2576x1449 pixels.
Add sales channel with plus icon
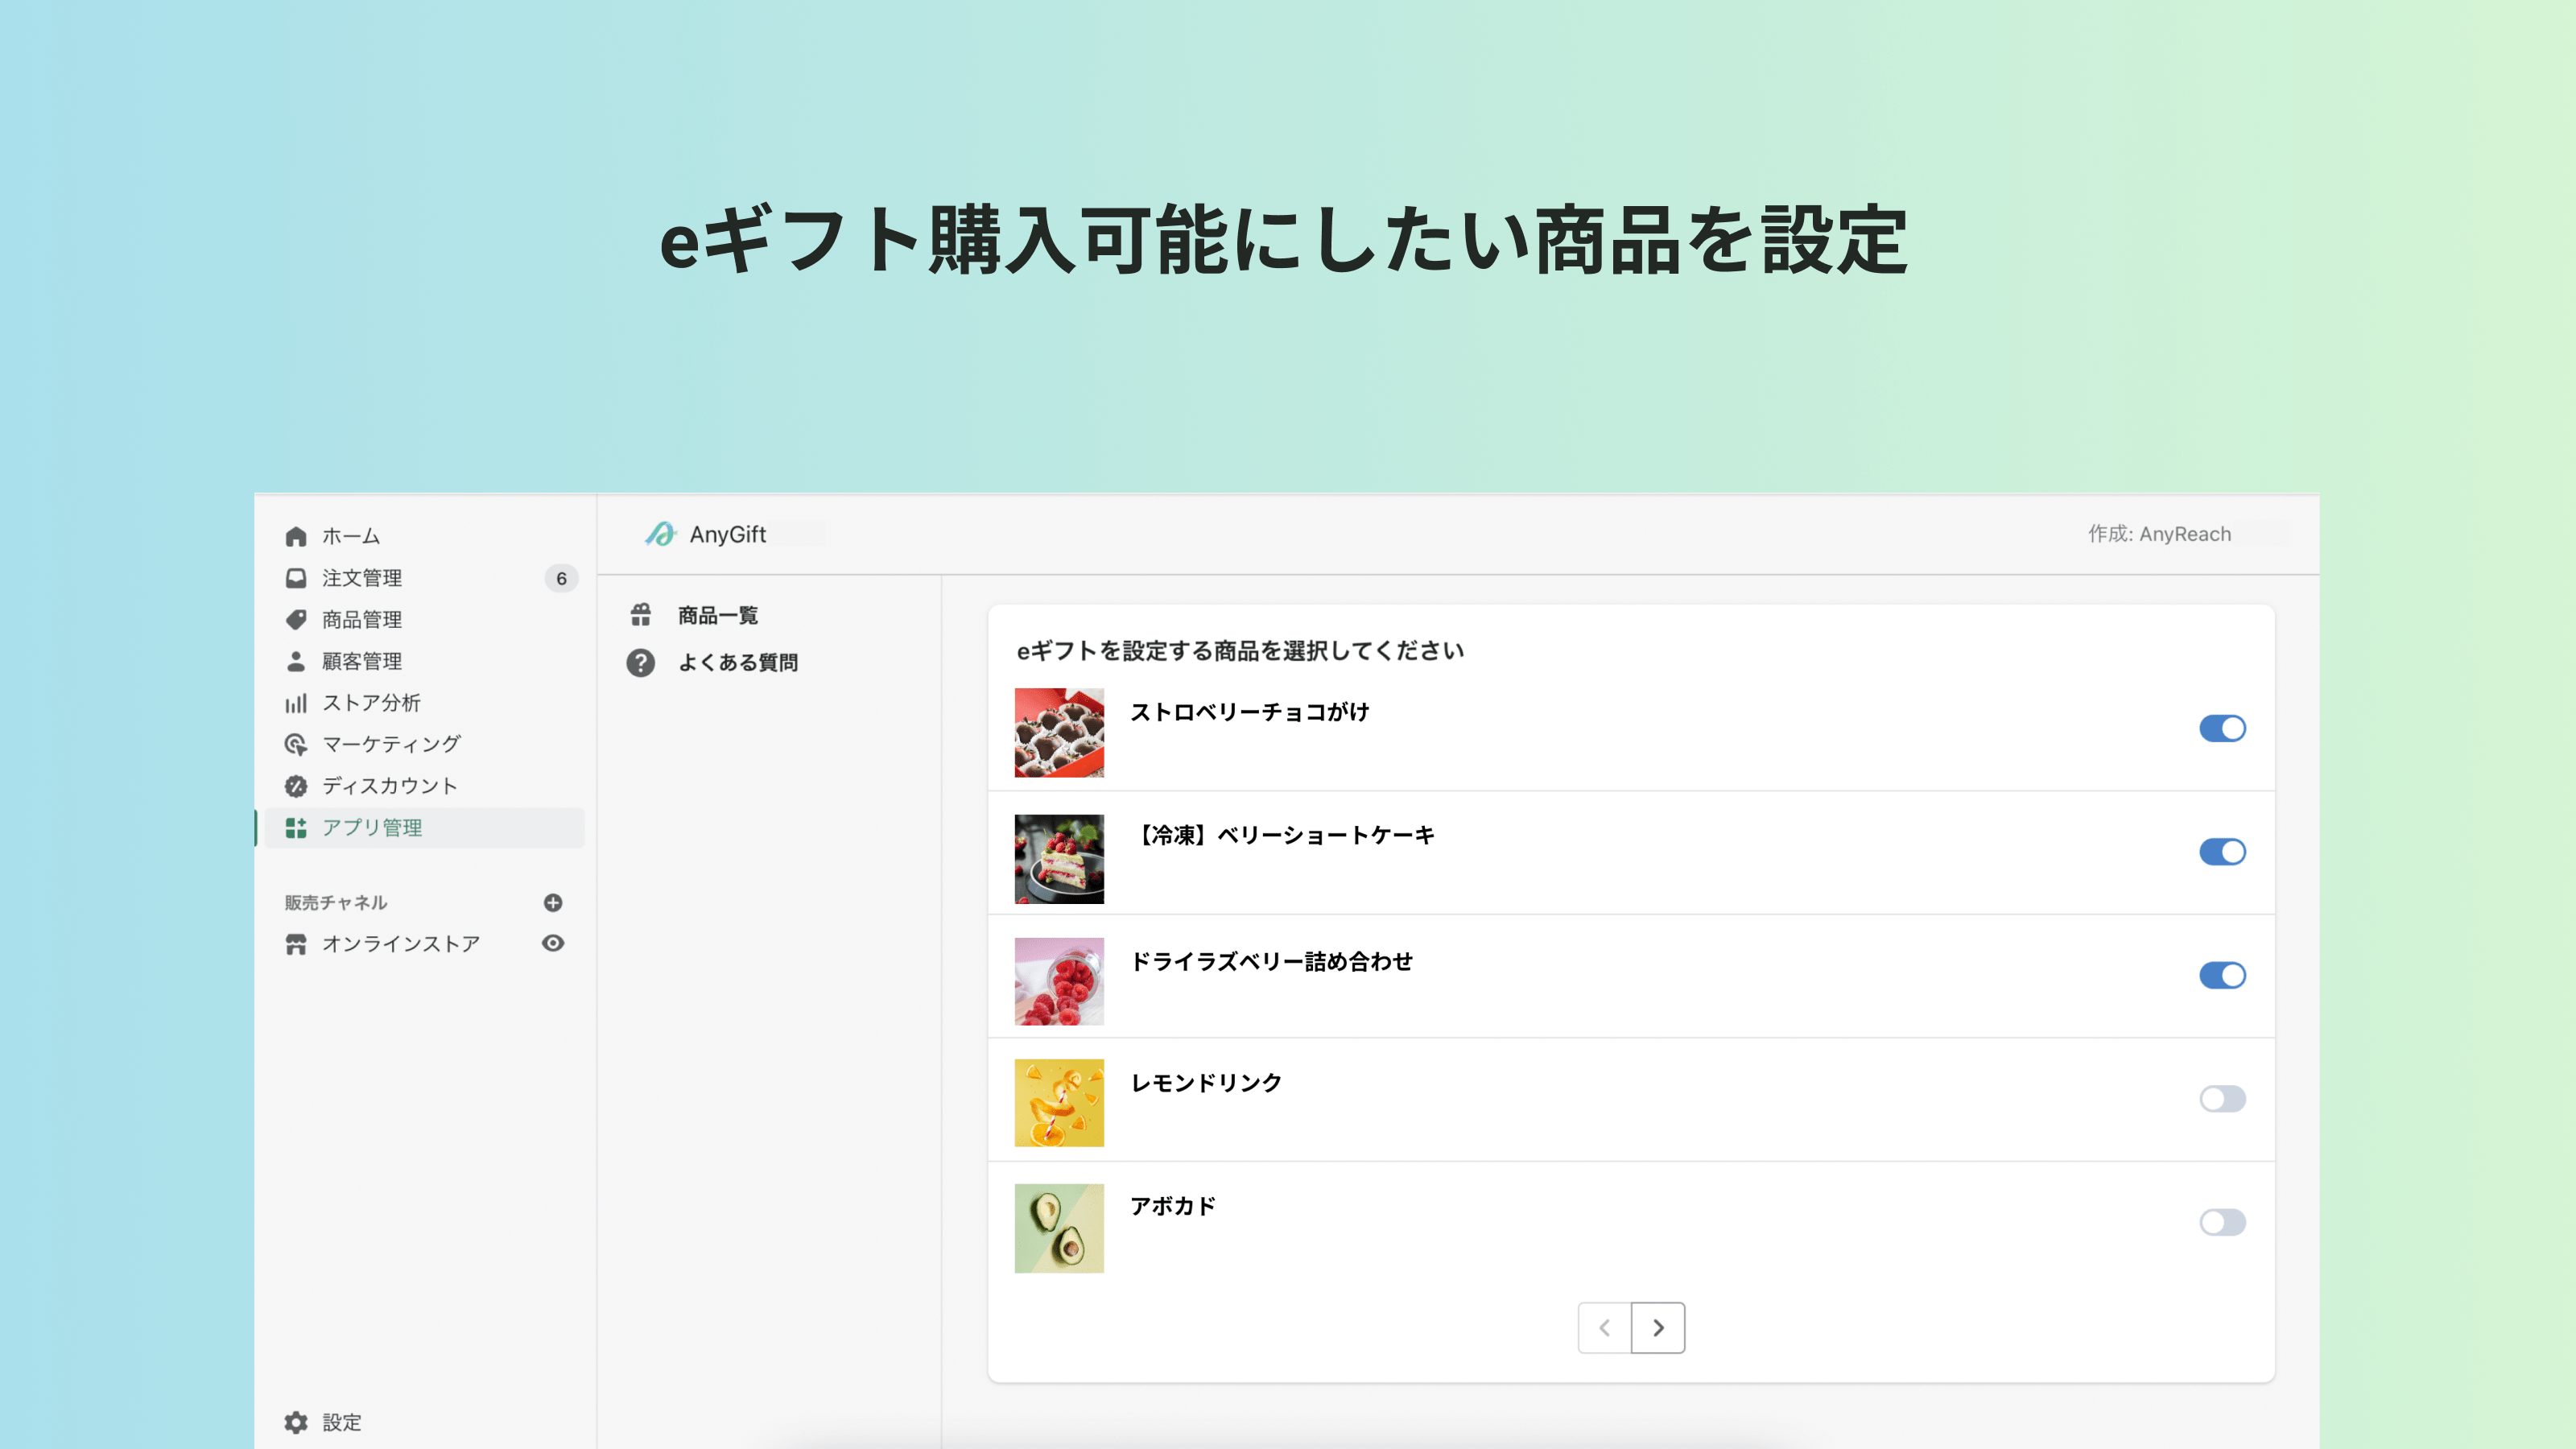553,902
